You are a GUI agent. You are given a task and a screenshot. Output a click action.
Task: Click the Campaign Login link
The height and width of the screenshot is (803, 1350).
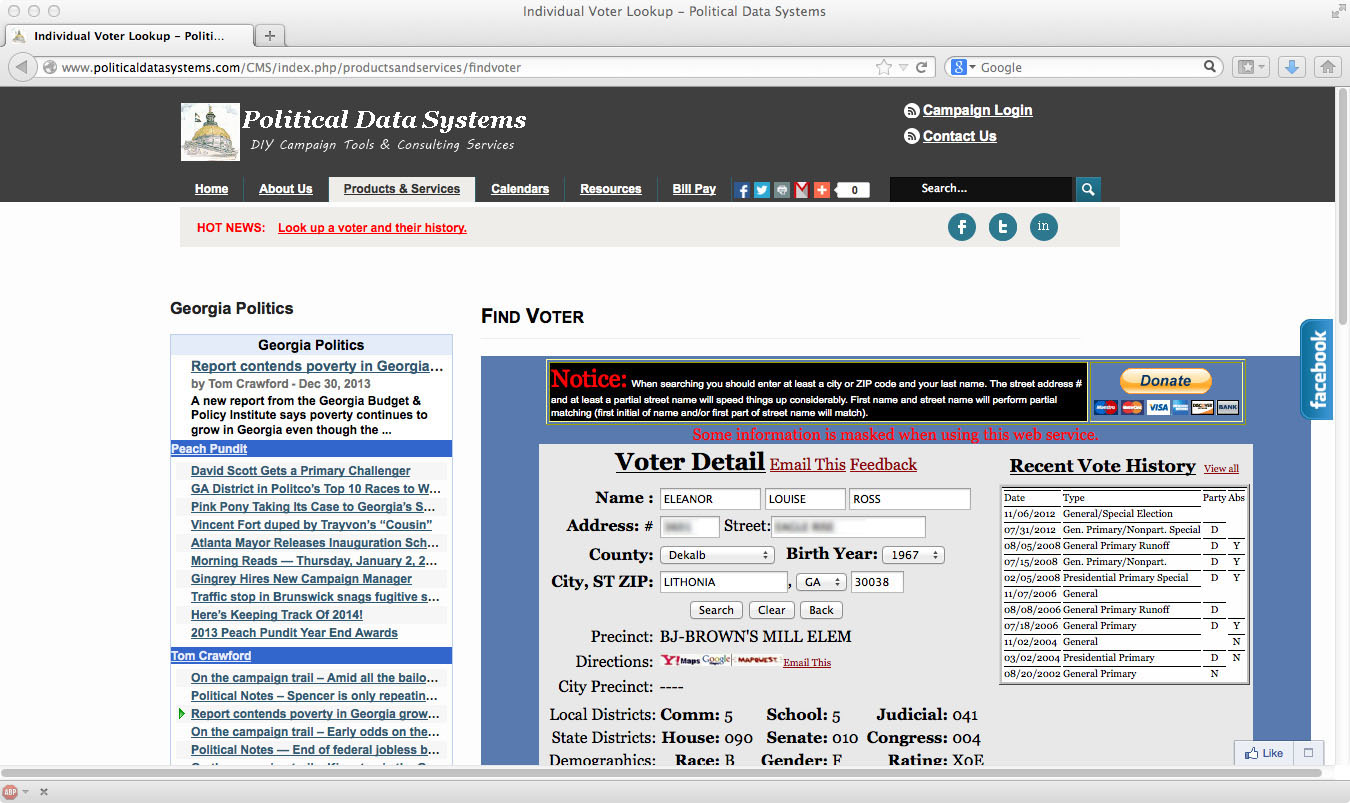tap(977, 110)
